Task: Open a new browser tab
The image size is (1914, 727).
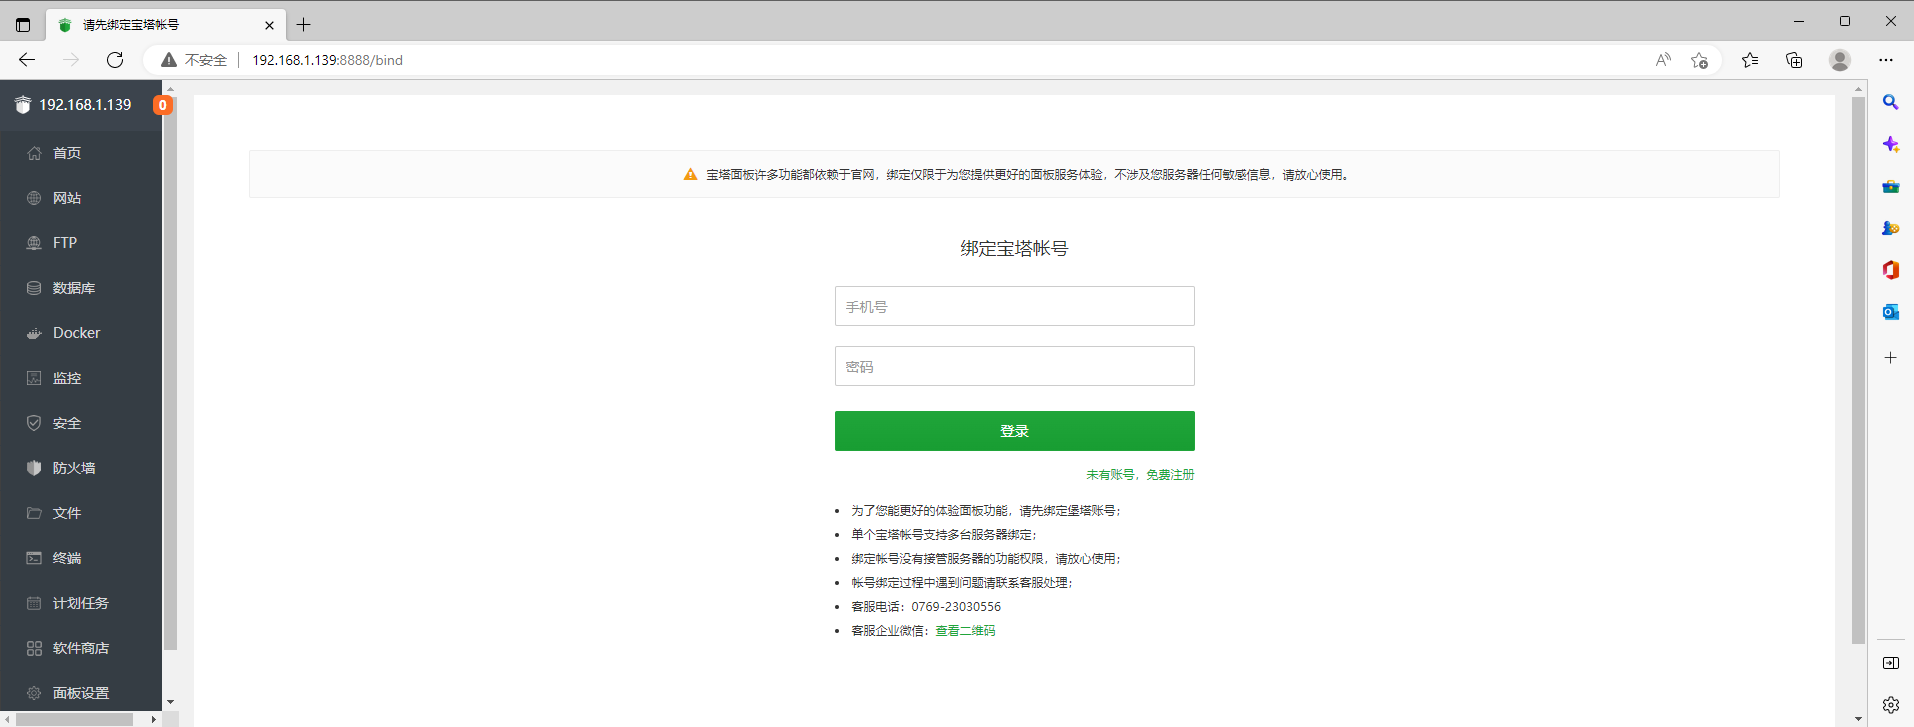Action: [x=304, y=25]
